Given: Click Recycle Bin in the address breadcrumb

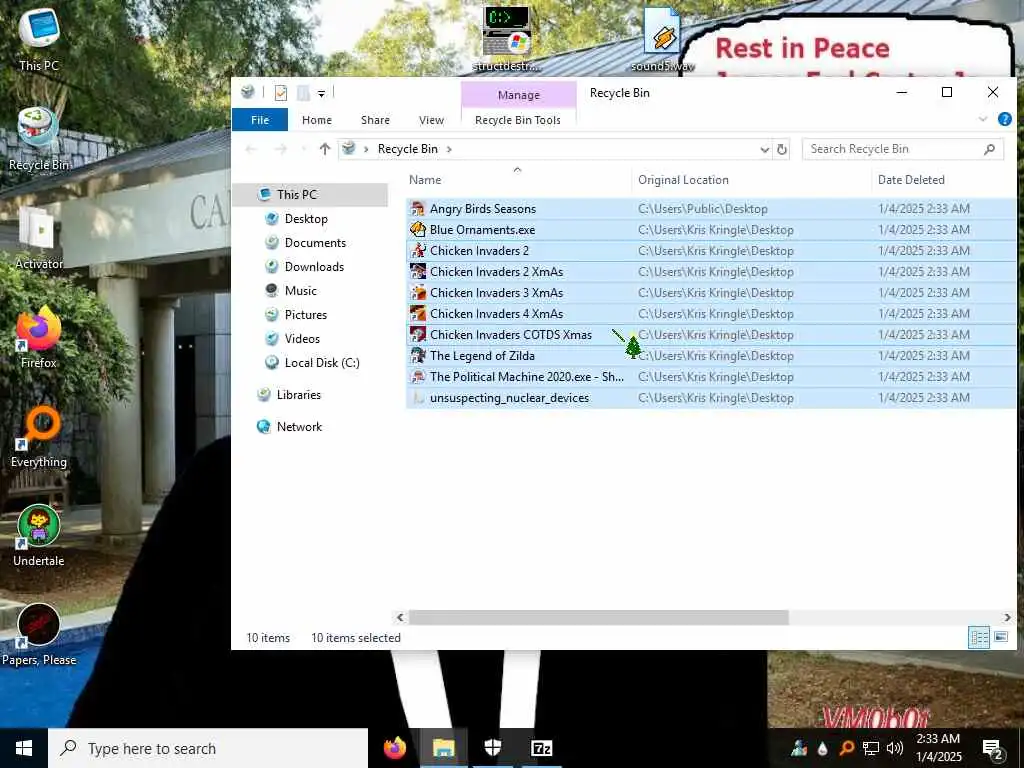Looking at the screenshot, I should 408,149.
